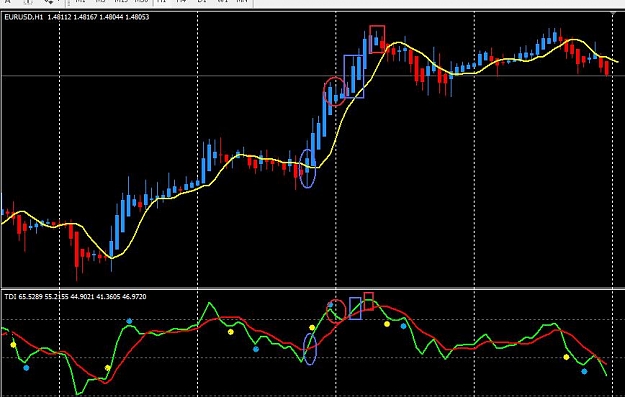Click the TDI value 44.9021
Screen dimensions: 625x397
click(x=82, y=297)
